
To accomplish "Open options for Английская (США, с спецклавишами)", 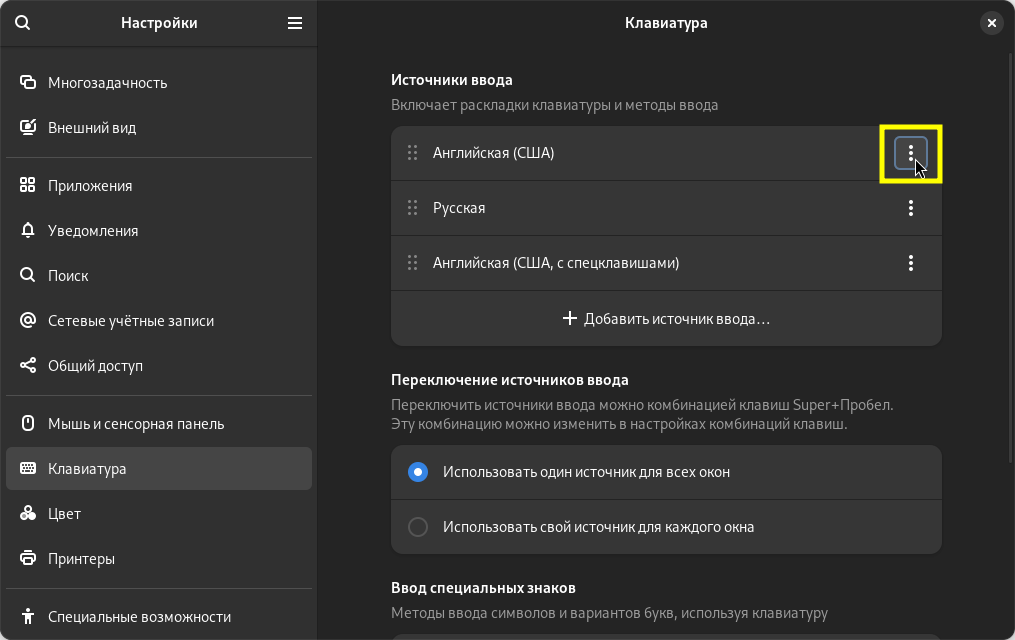I will pos(910,263).
